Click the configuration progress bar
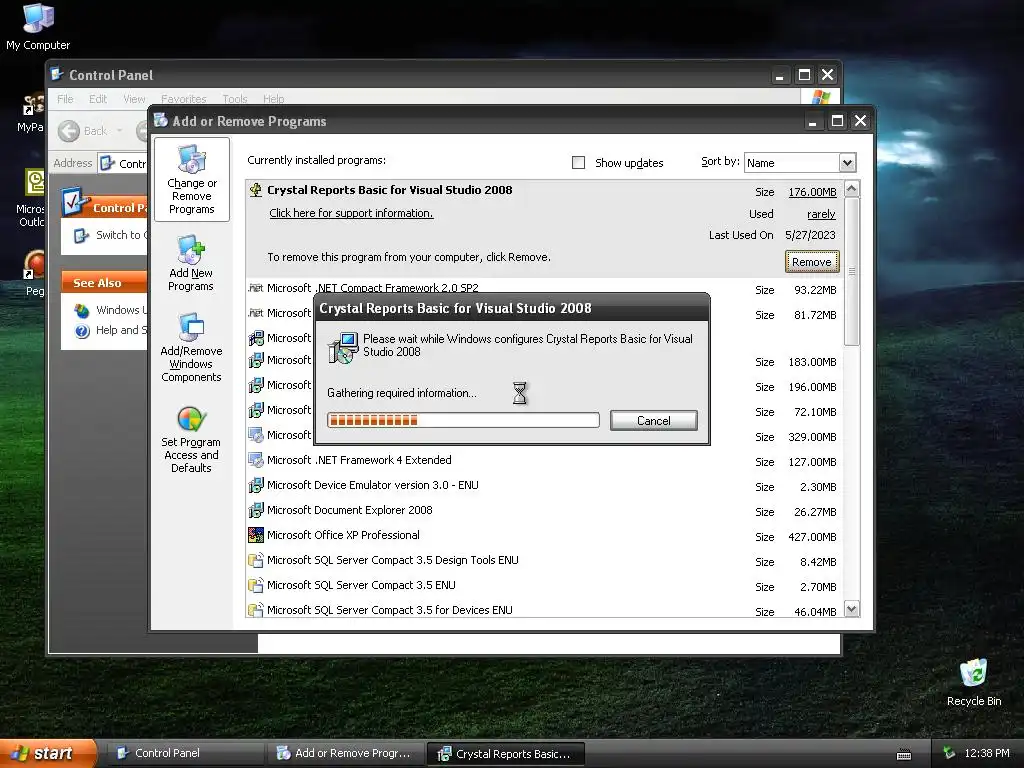 click(x=463, y=420)
